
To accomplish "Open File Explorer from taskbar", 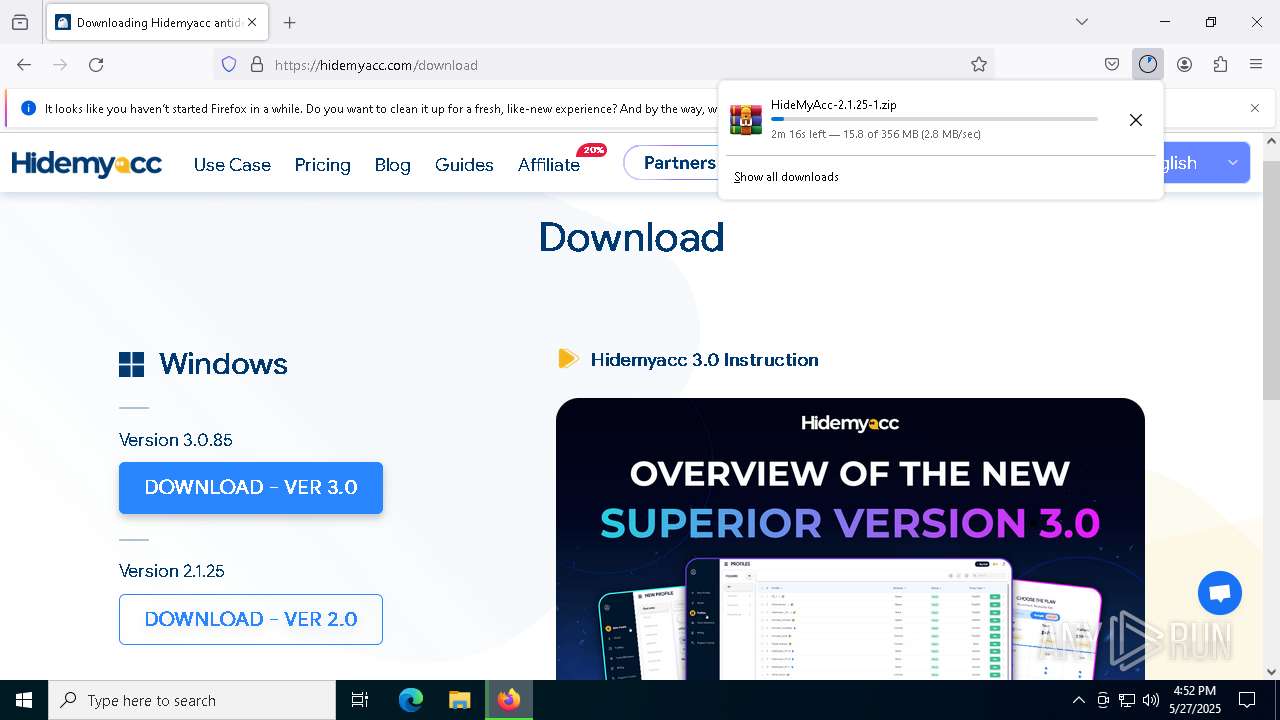I will point(459,700).
